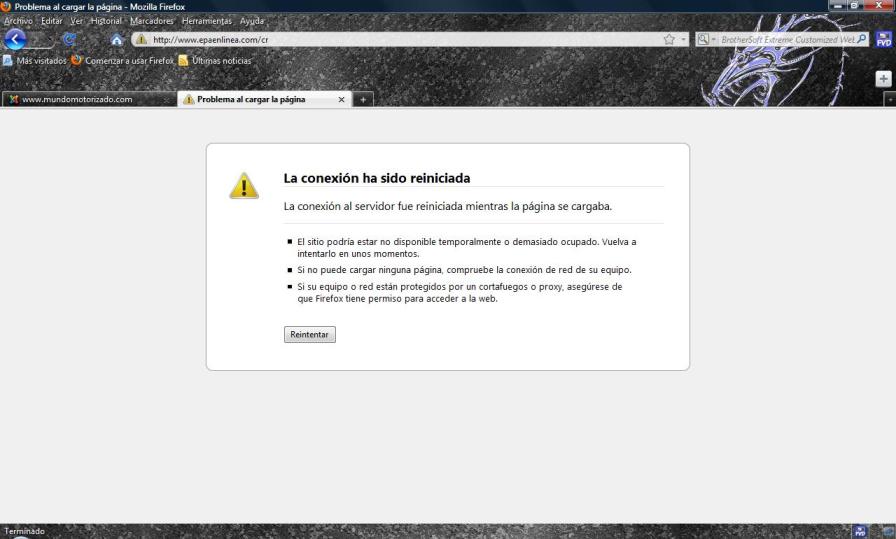Screen dimensions: 896x539
Task: Bookmark this page with the star icon
Action: click(x=669, y=39)
